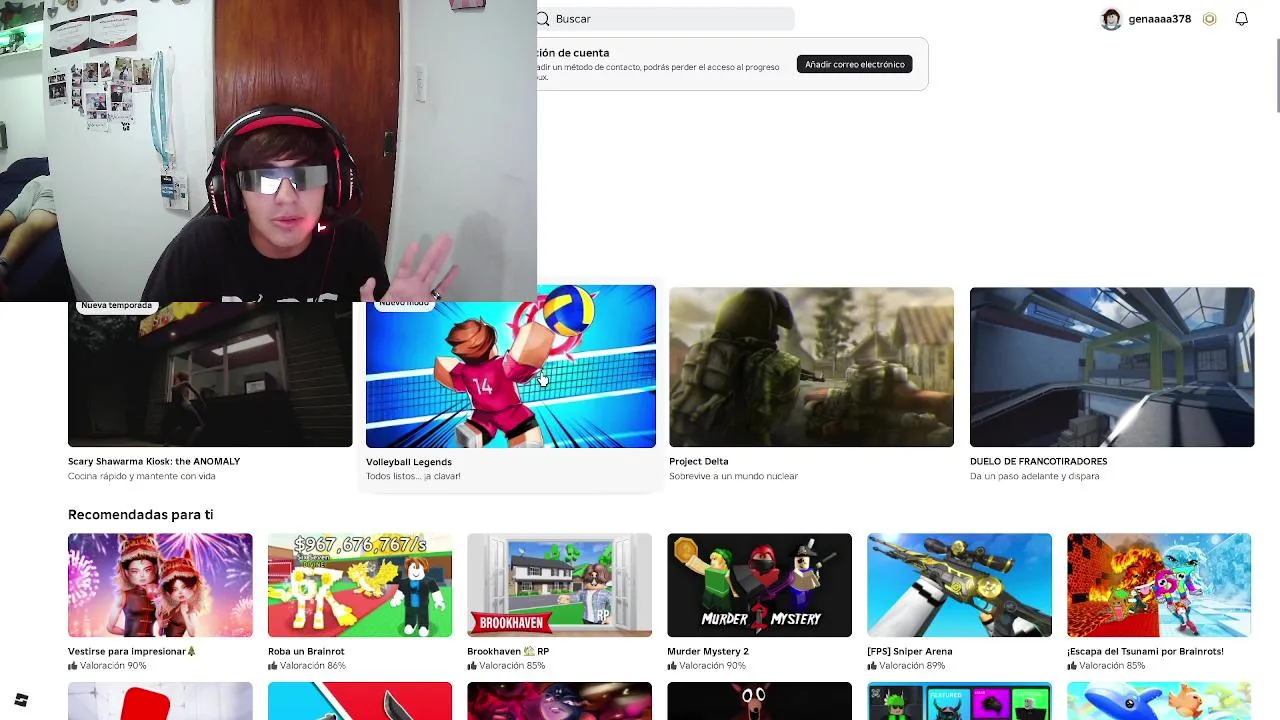Screen dimensions: 1280x720
Task: Open [FPS] Sniper Arena game tile
Action: tap(959, 585)
